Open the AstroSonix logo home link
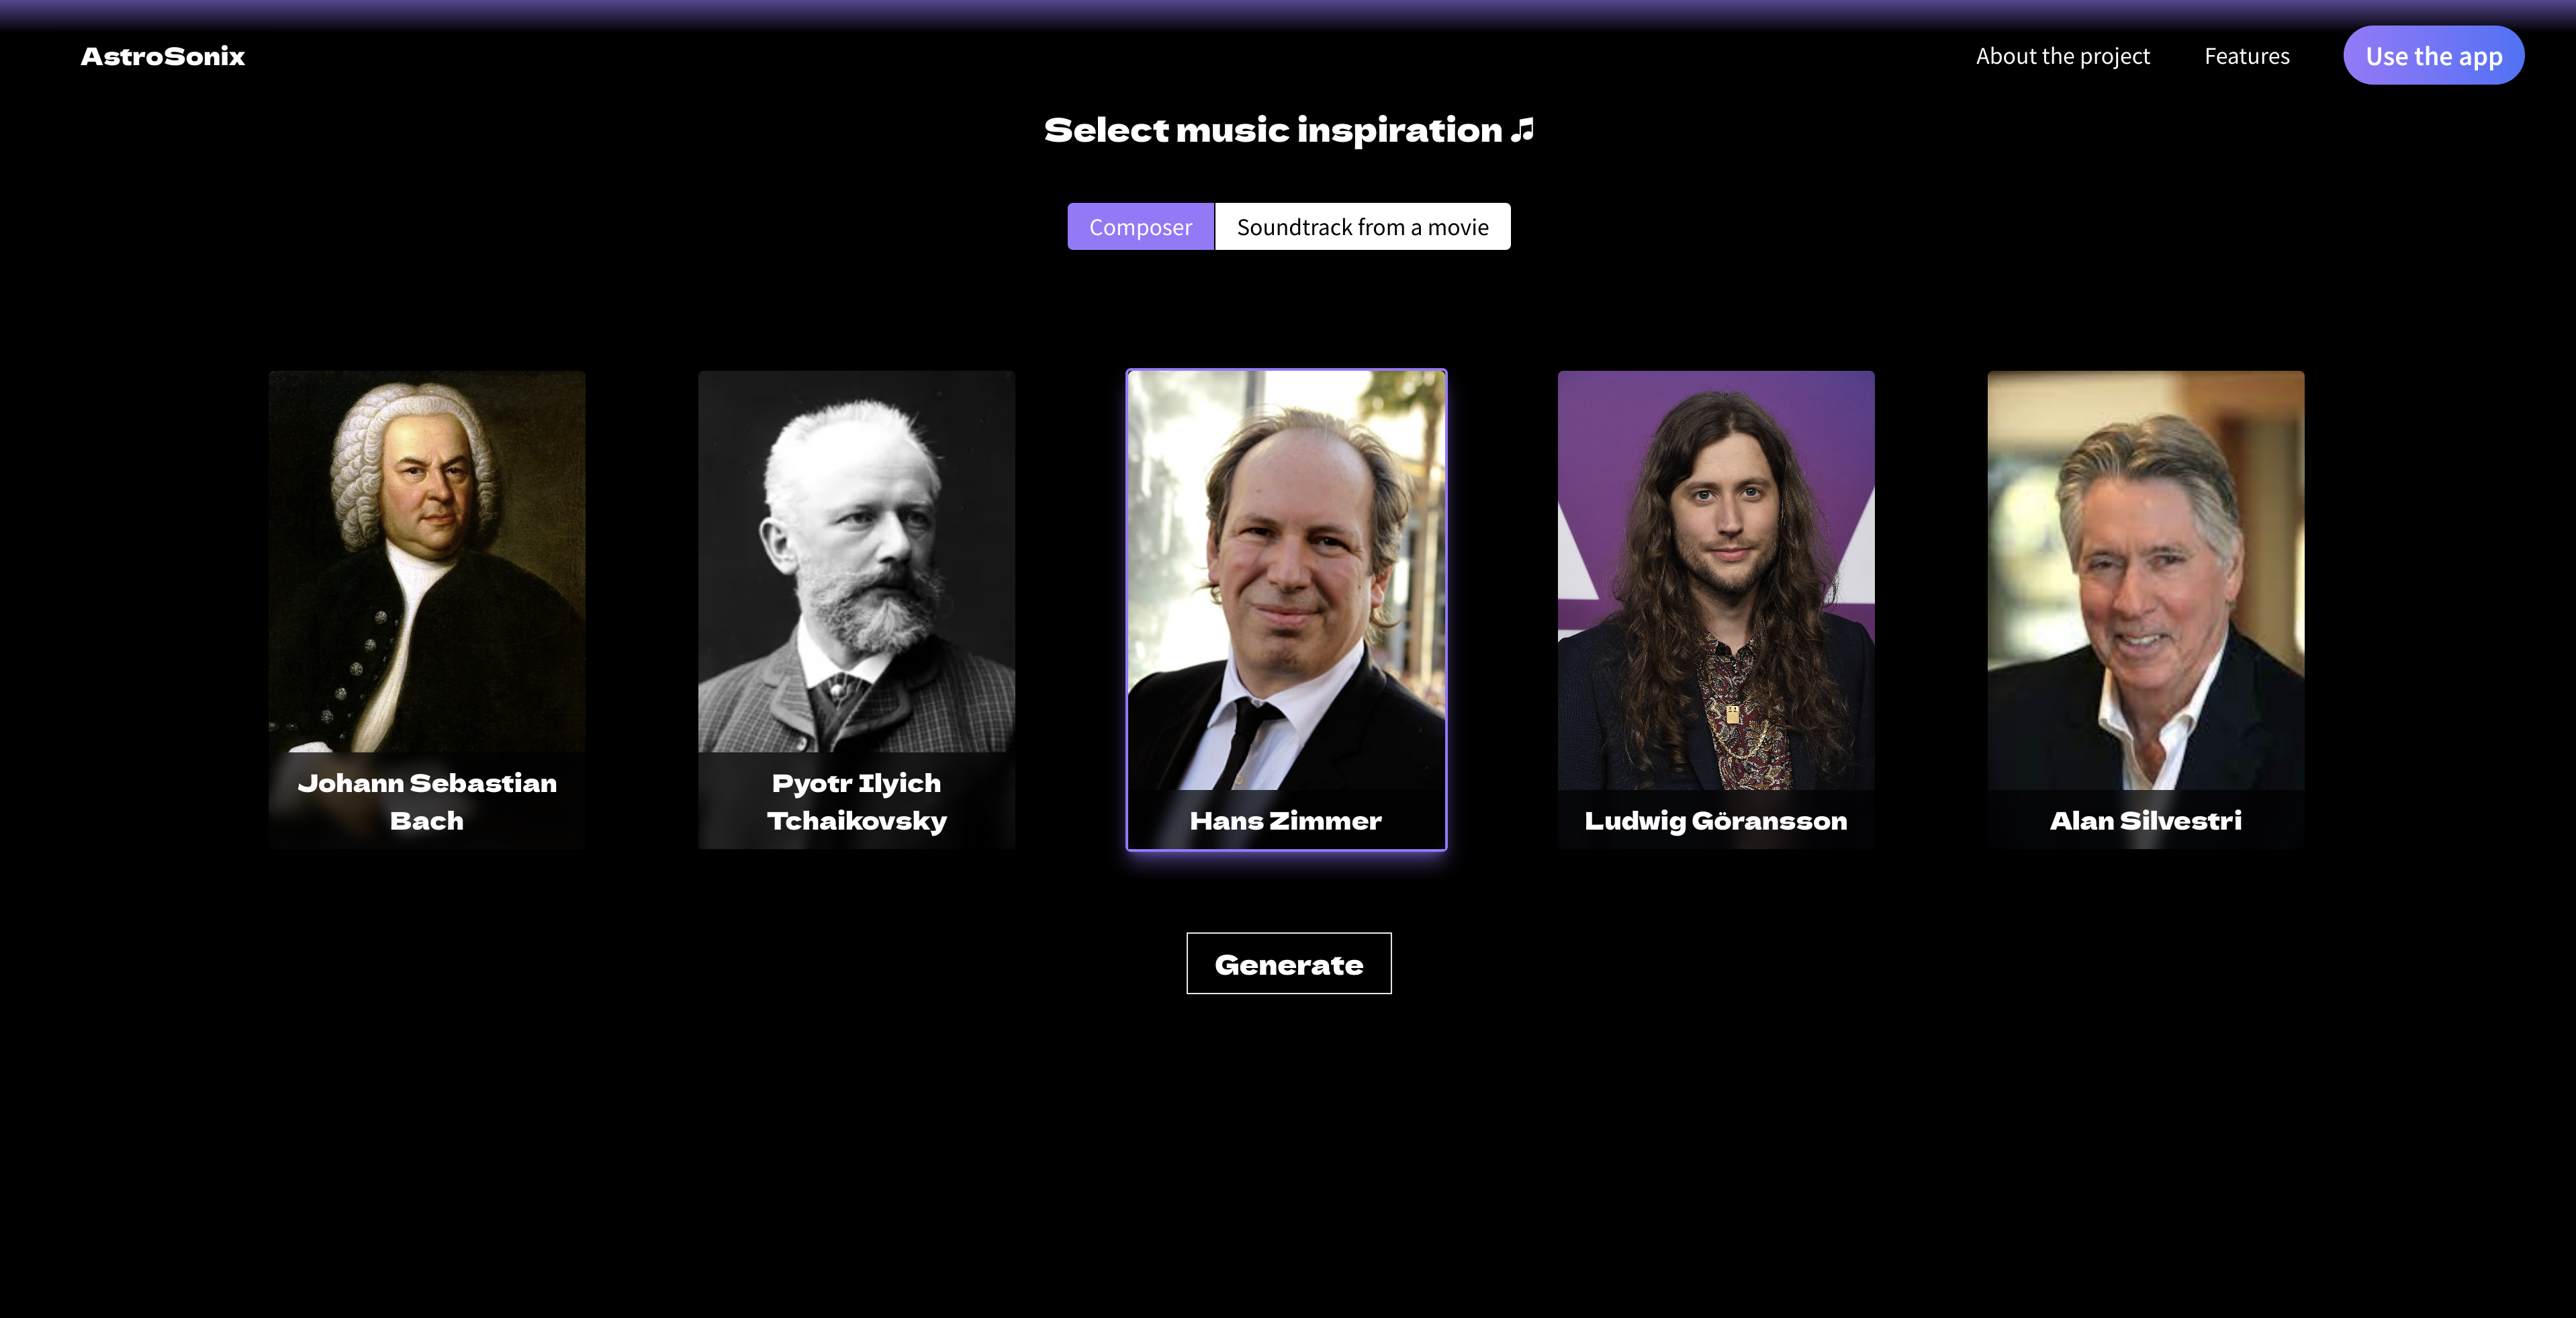The height and width of the screenshot is (1318, 2576). pos(163,56)
